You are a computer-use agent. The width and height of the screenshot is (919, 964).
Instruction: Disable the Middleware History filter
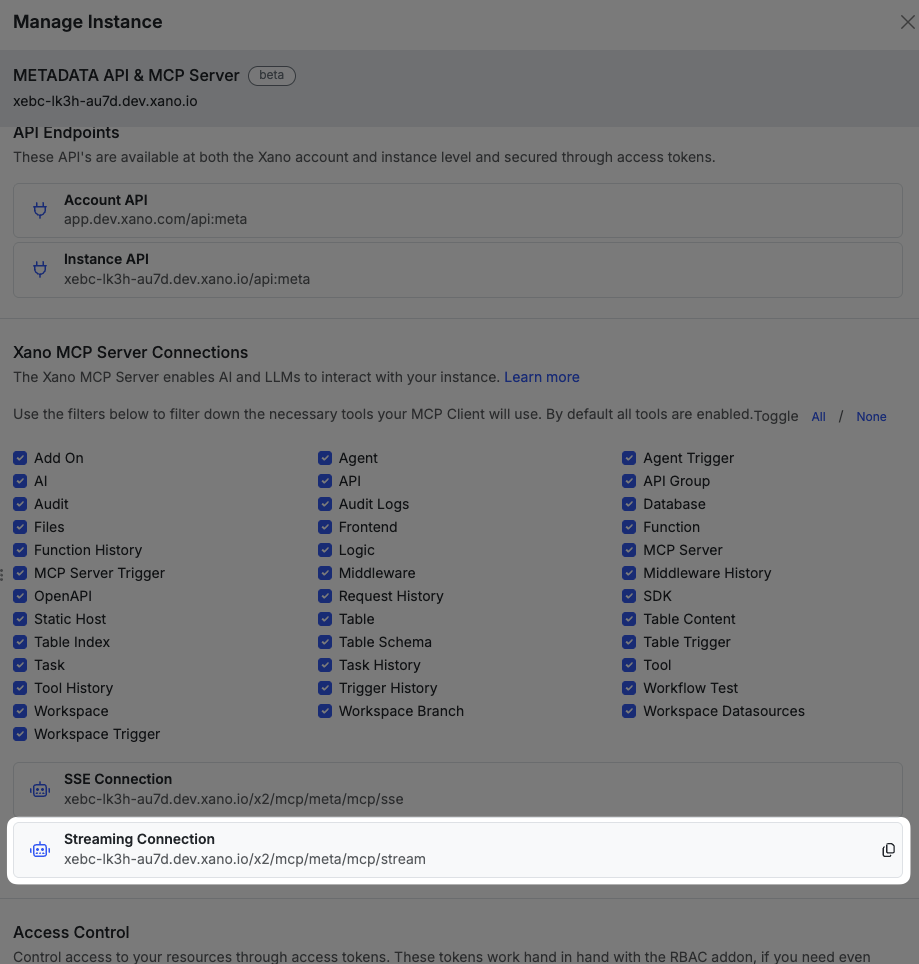coord(629,573)
